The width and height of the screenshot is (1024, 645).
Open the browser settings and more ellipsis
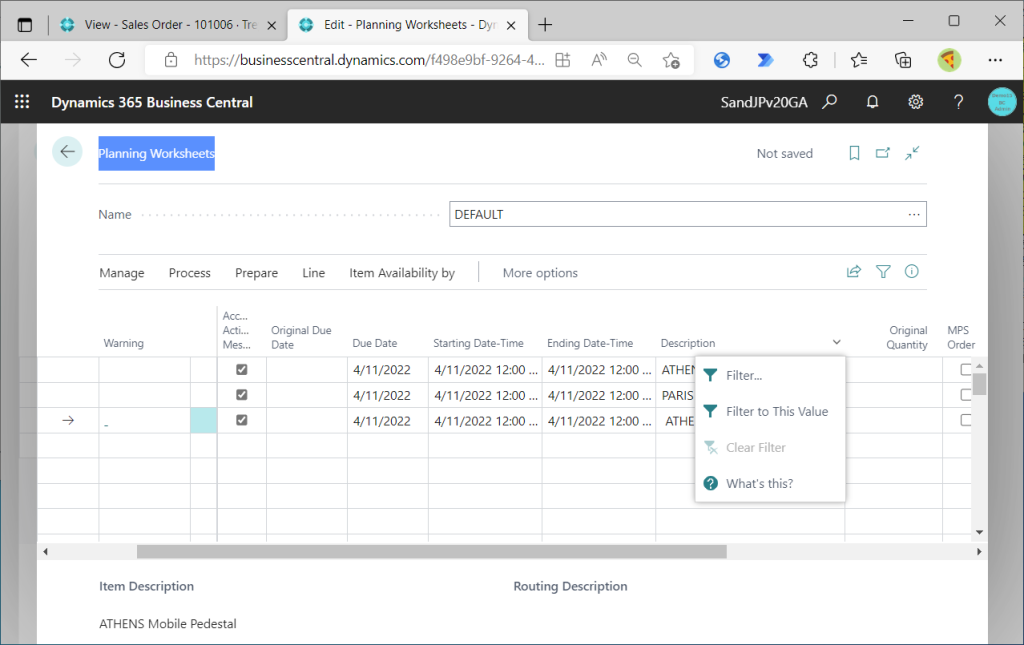tap(995, 60)
